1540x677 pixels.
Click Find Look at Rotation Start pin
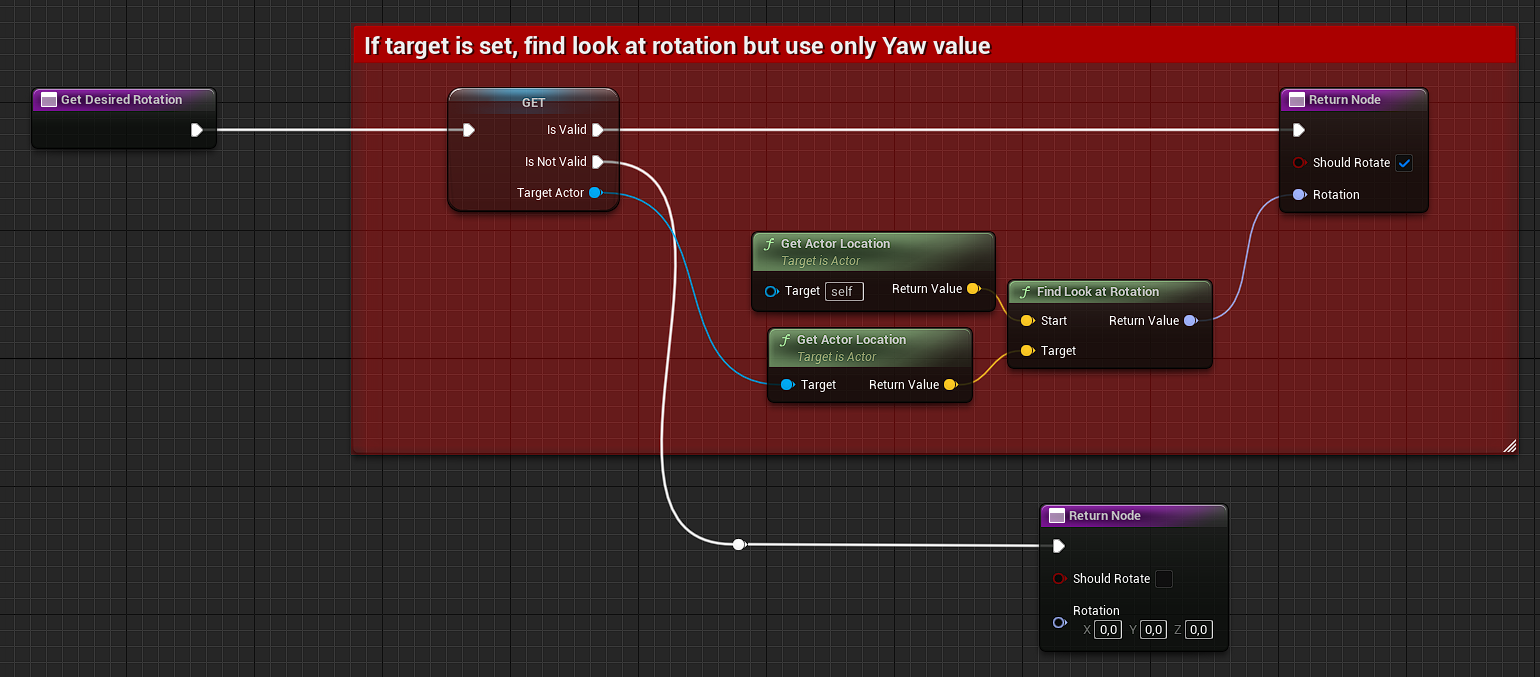(1026, 321)
